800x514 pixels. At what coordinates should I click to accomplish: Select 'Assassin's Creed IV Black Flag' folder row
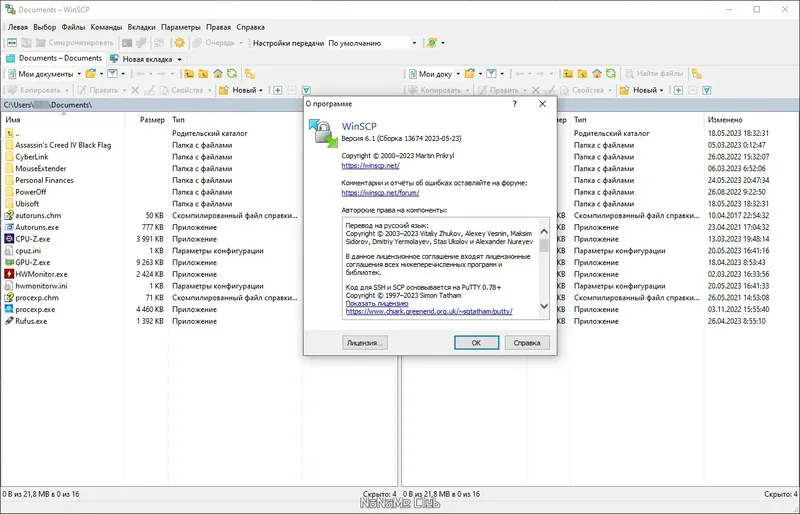[63, 145]
